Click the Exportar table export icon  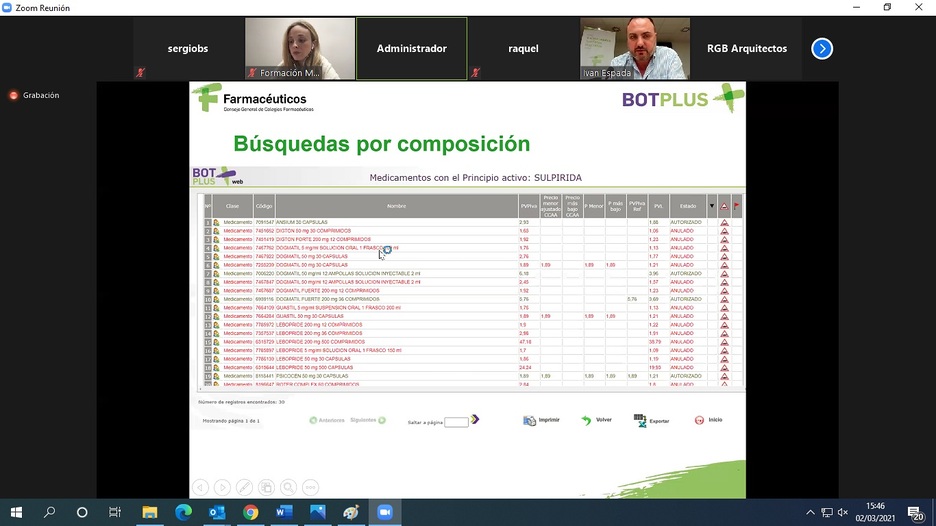point(640,421)
